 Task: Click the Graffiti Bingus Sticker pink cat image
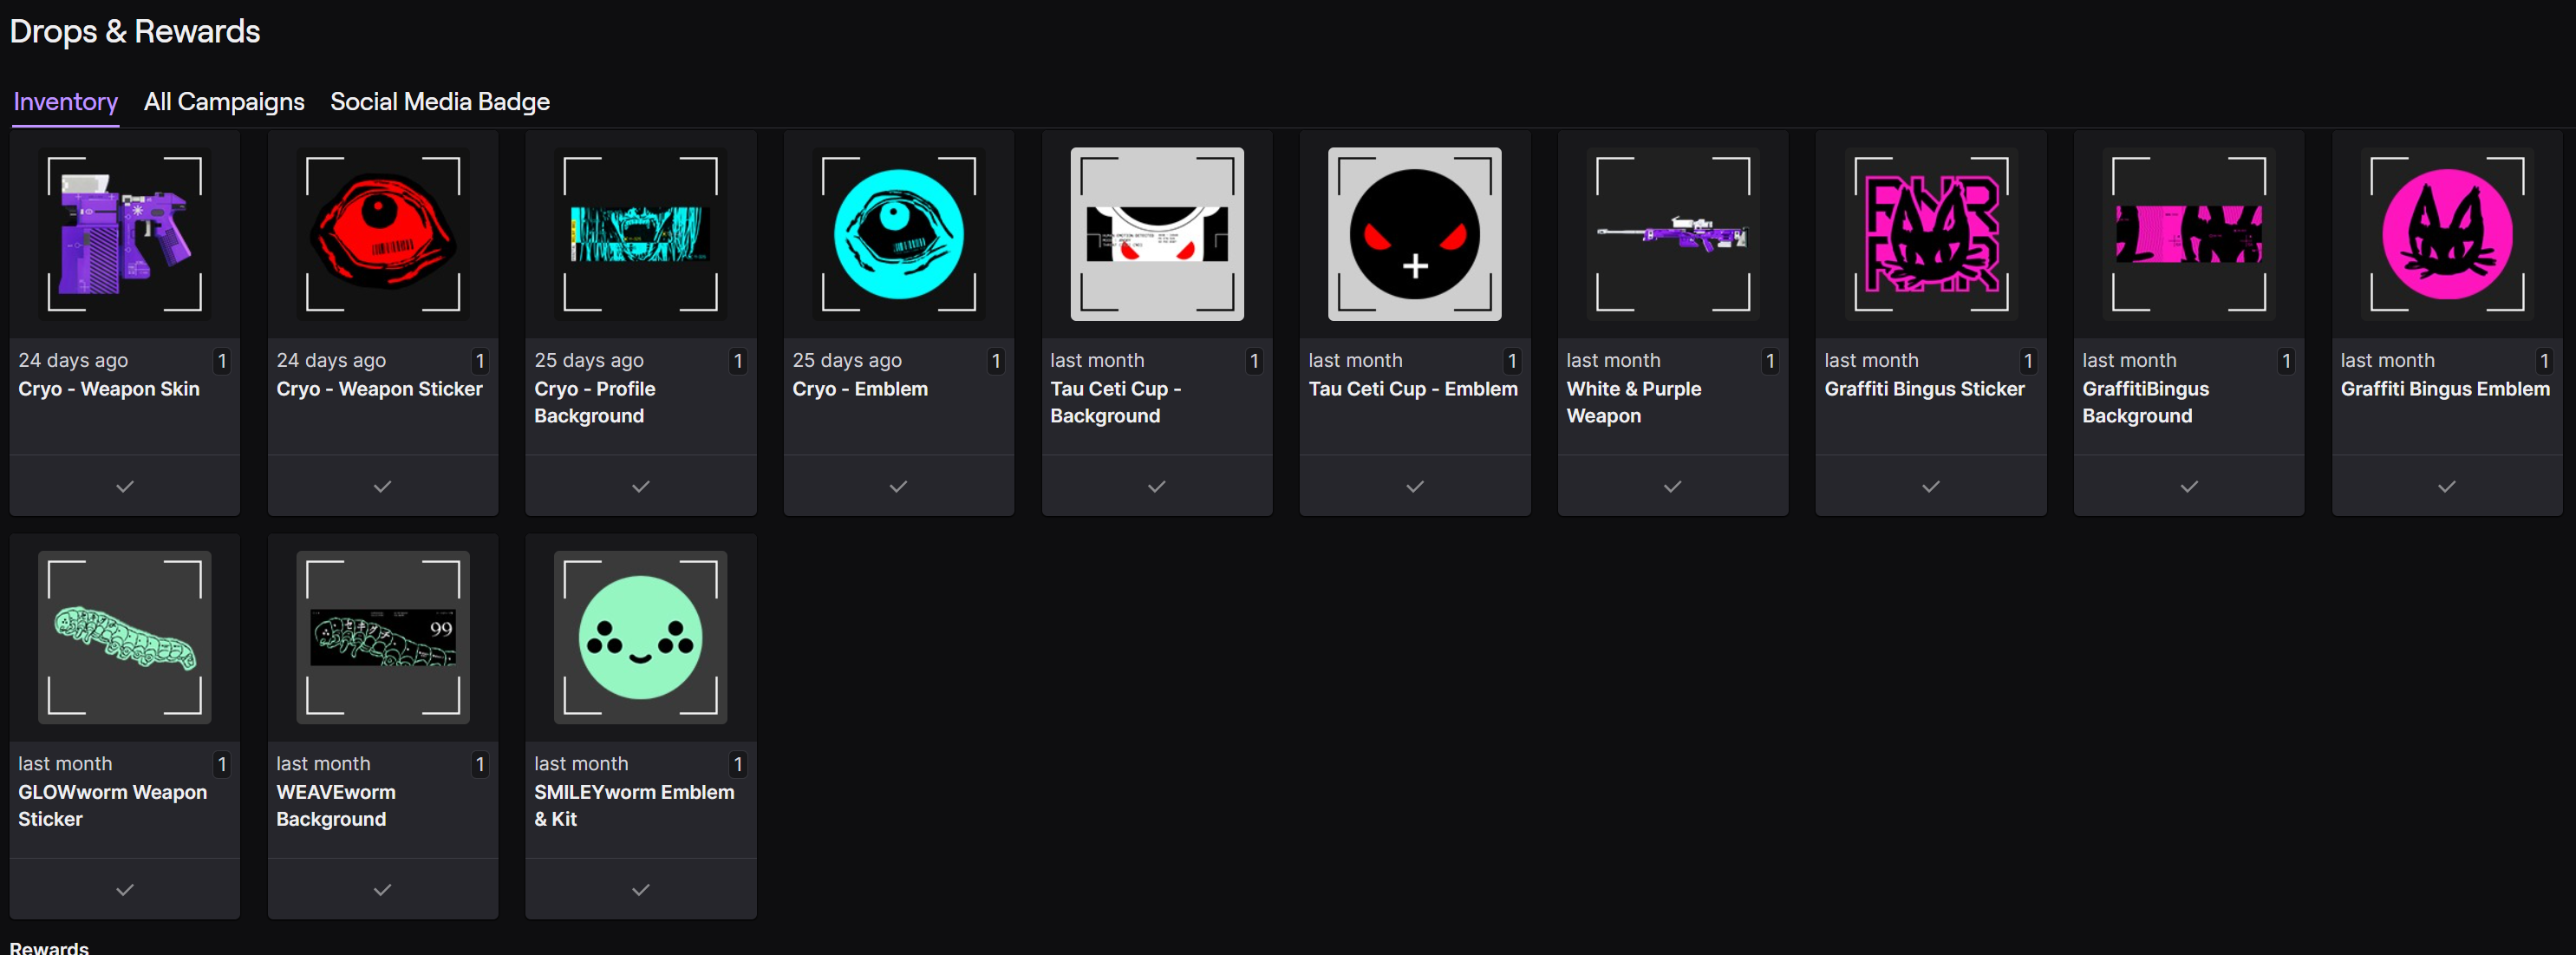click(x=1930, y=234)
